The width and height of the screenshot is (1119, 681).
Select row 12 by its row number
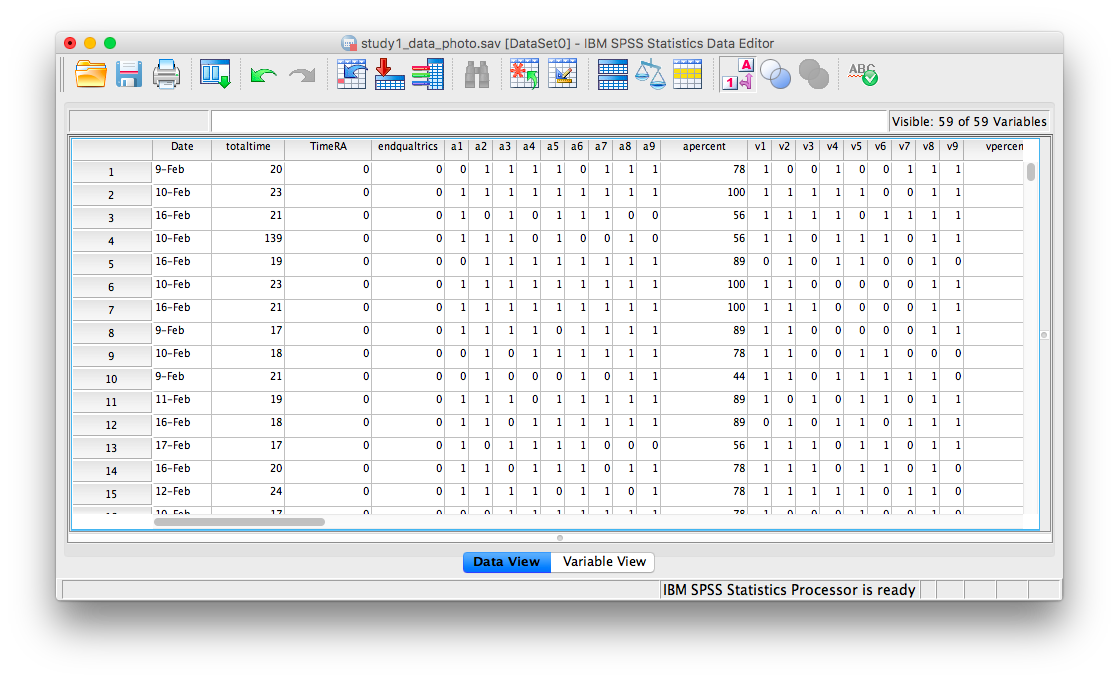click(x=111, y=425)
